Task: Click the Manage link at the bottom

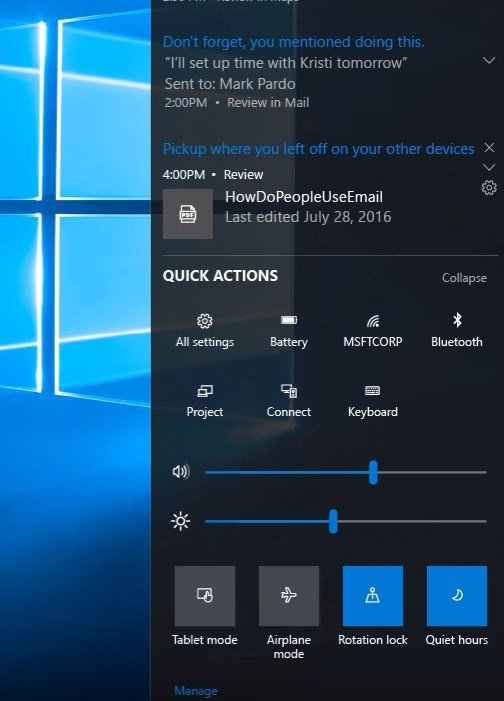Action: (x=196, y=691)
